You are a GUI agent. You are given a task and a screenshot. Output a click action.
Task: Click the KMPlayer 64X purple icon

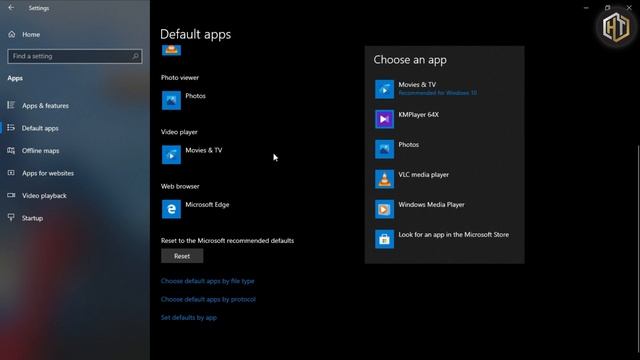[x=384, y=119]
